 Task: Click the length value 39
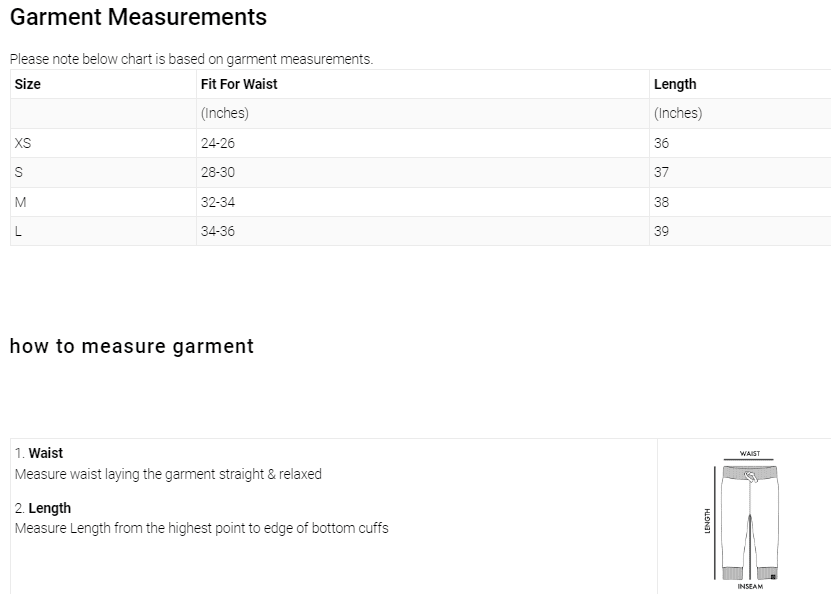(x=661, y=231)
